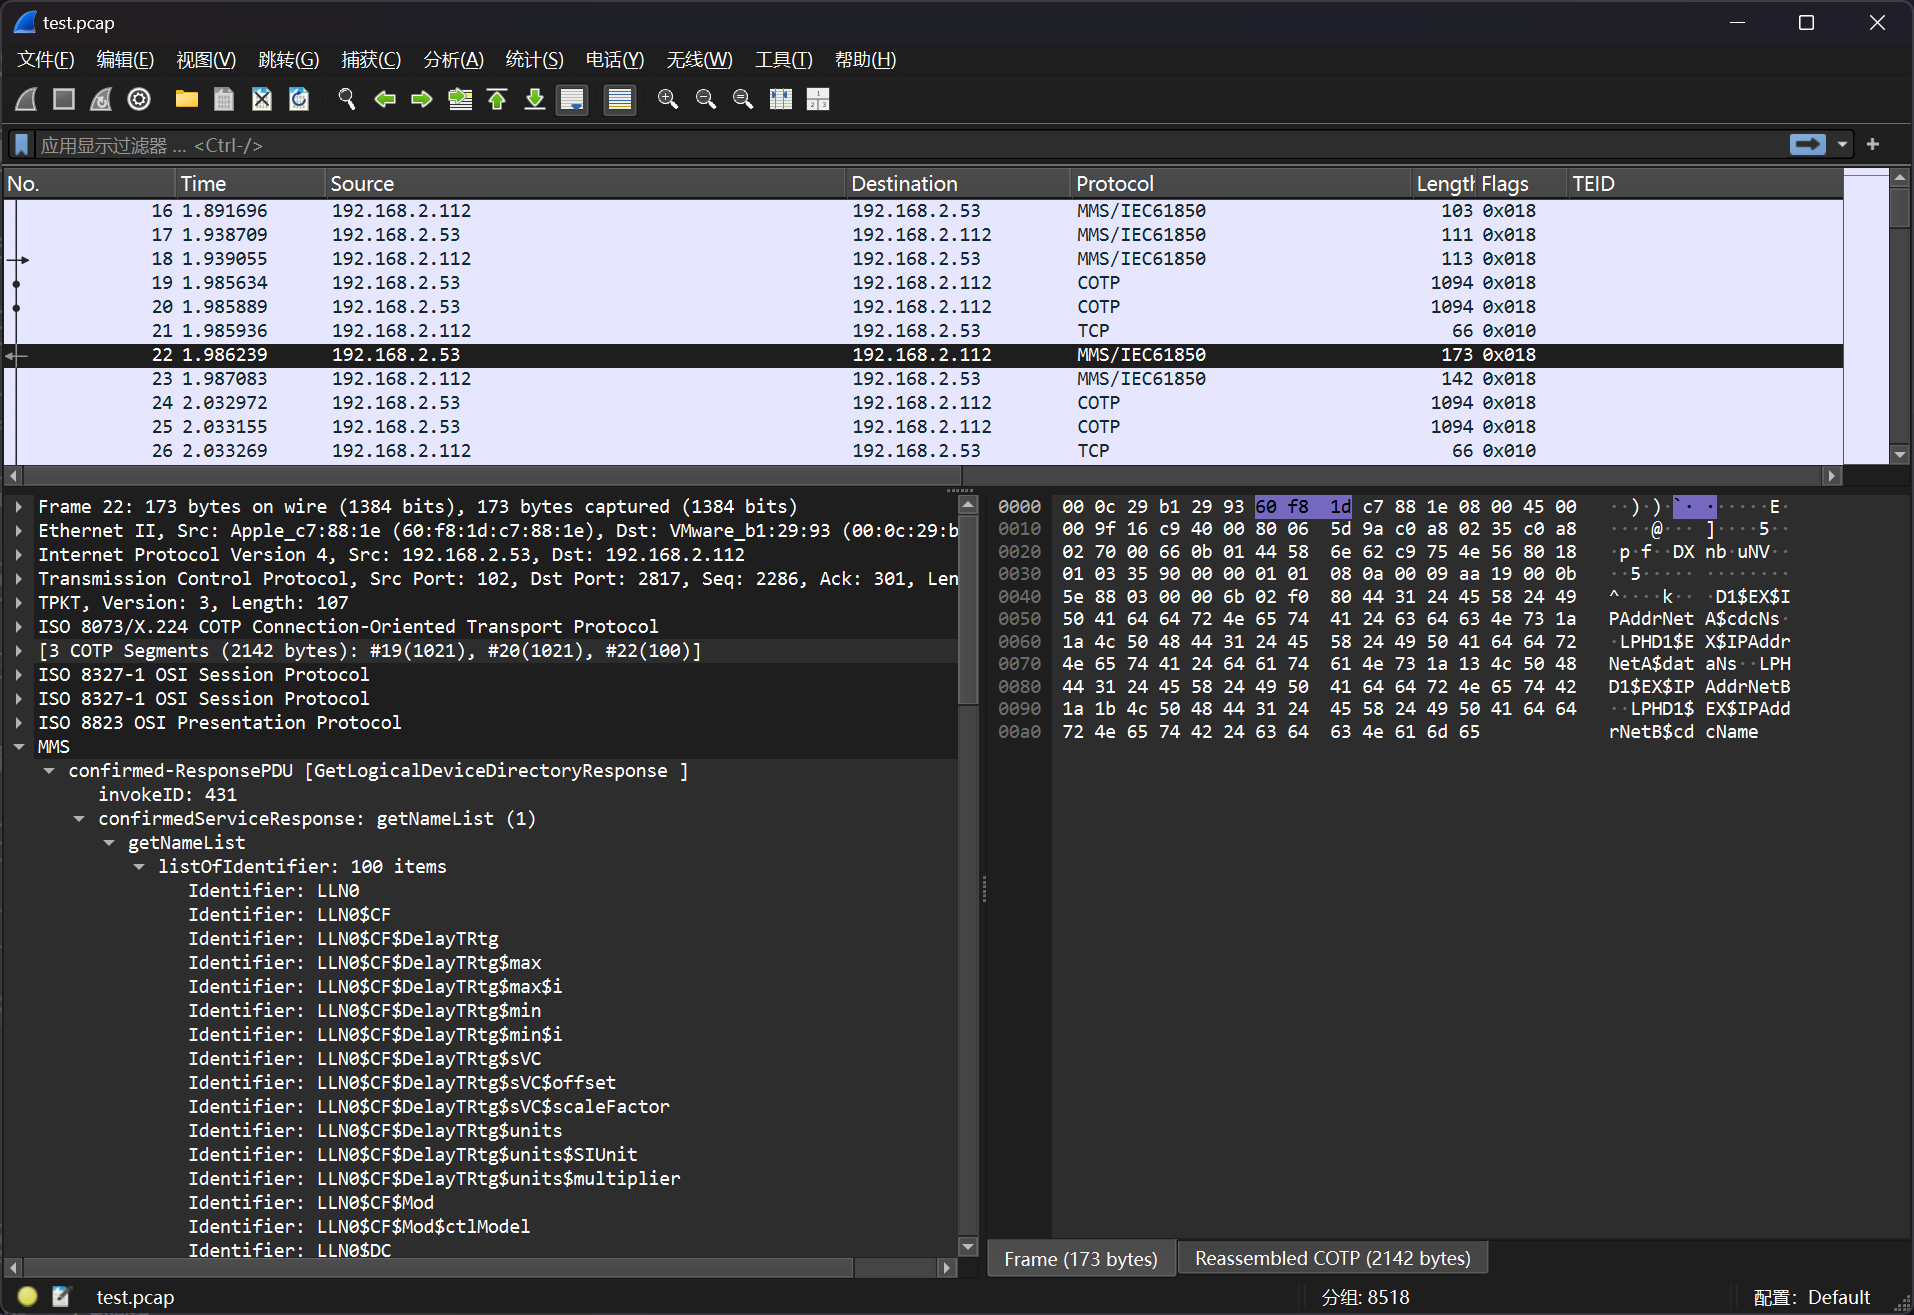Select packet 23 at time 1.987083
The width and height of the screenshot is (1914, 1315).
click(x=923, y=379)
